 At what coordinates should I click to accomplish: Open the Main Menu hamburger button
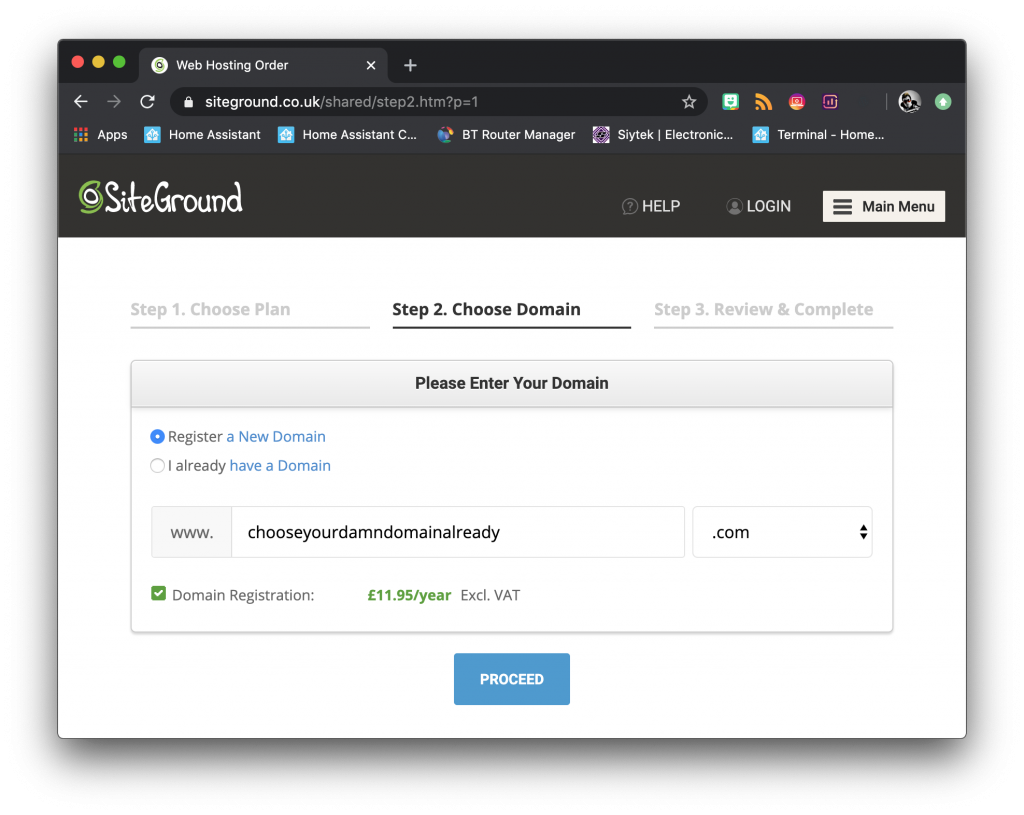(x=884, y=206)
